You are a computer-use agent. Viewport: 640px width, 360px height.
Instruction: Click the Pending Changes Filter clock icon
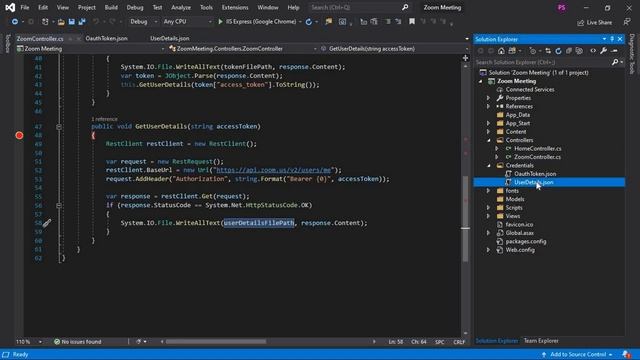(533, 51)
